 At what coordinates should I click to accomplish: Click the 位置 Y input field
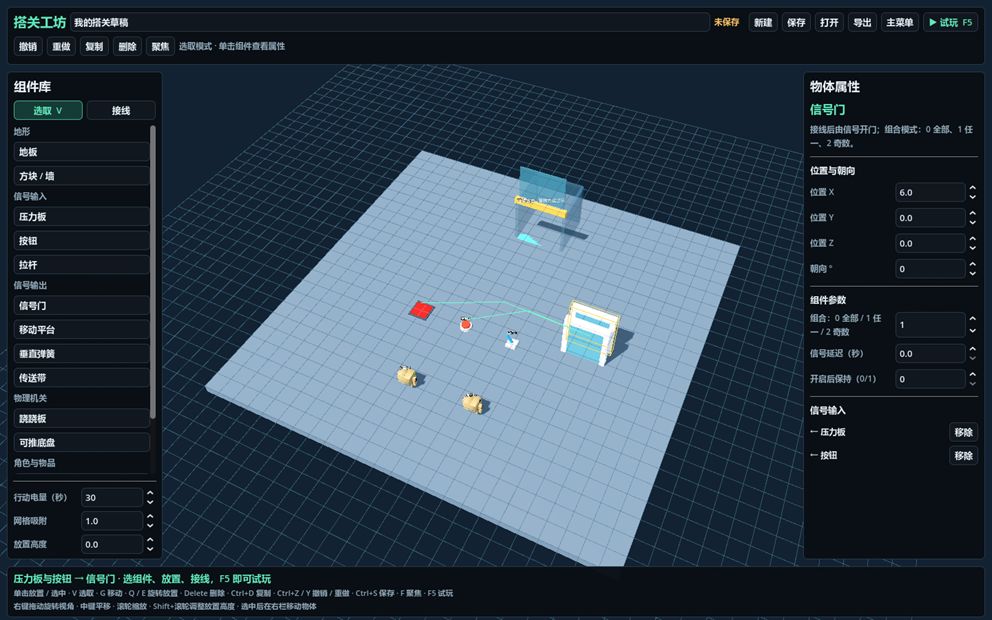click(x=931, y=218)
